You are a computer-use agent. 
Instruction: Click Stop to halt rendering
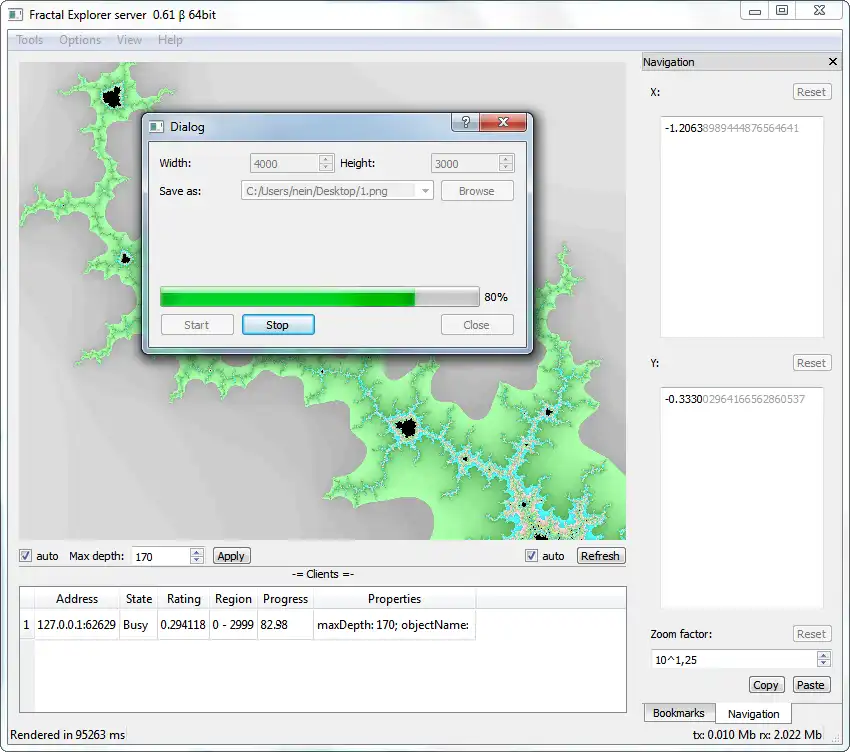[278, 325]
